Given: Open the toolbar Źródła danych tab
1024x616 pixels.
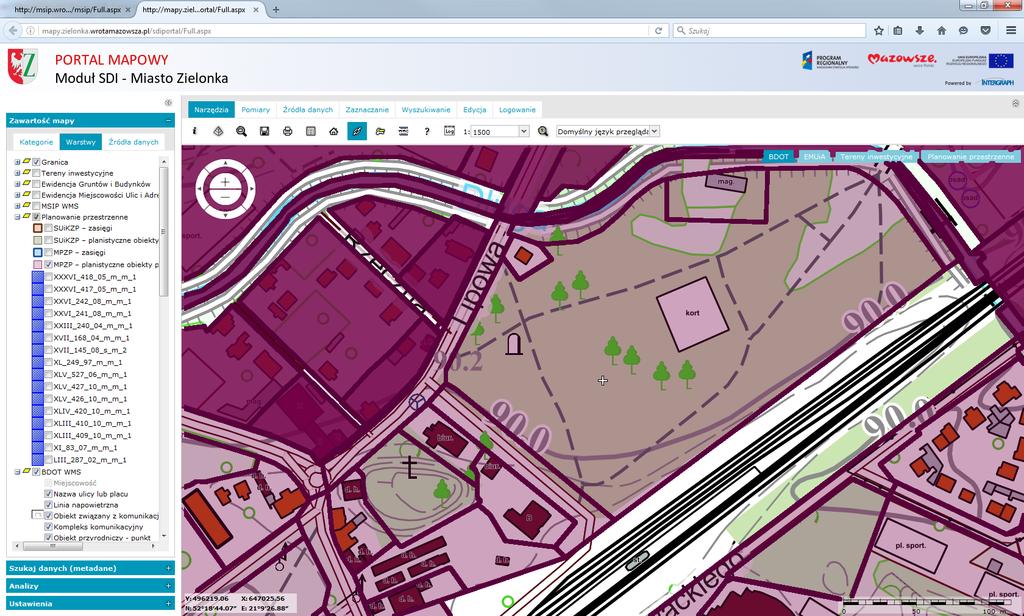Looking at the screenshot, I should point(308,110).
